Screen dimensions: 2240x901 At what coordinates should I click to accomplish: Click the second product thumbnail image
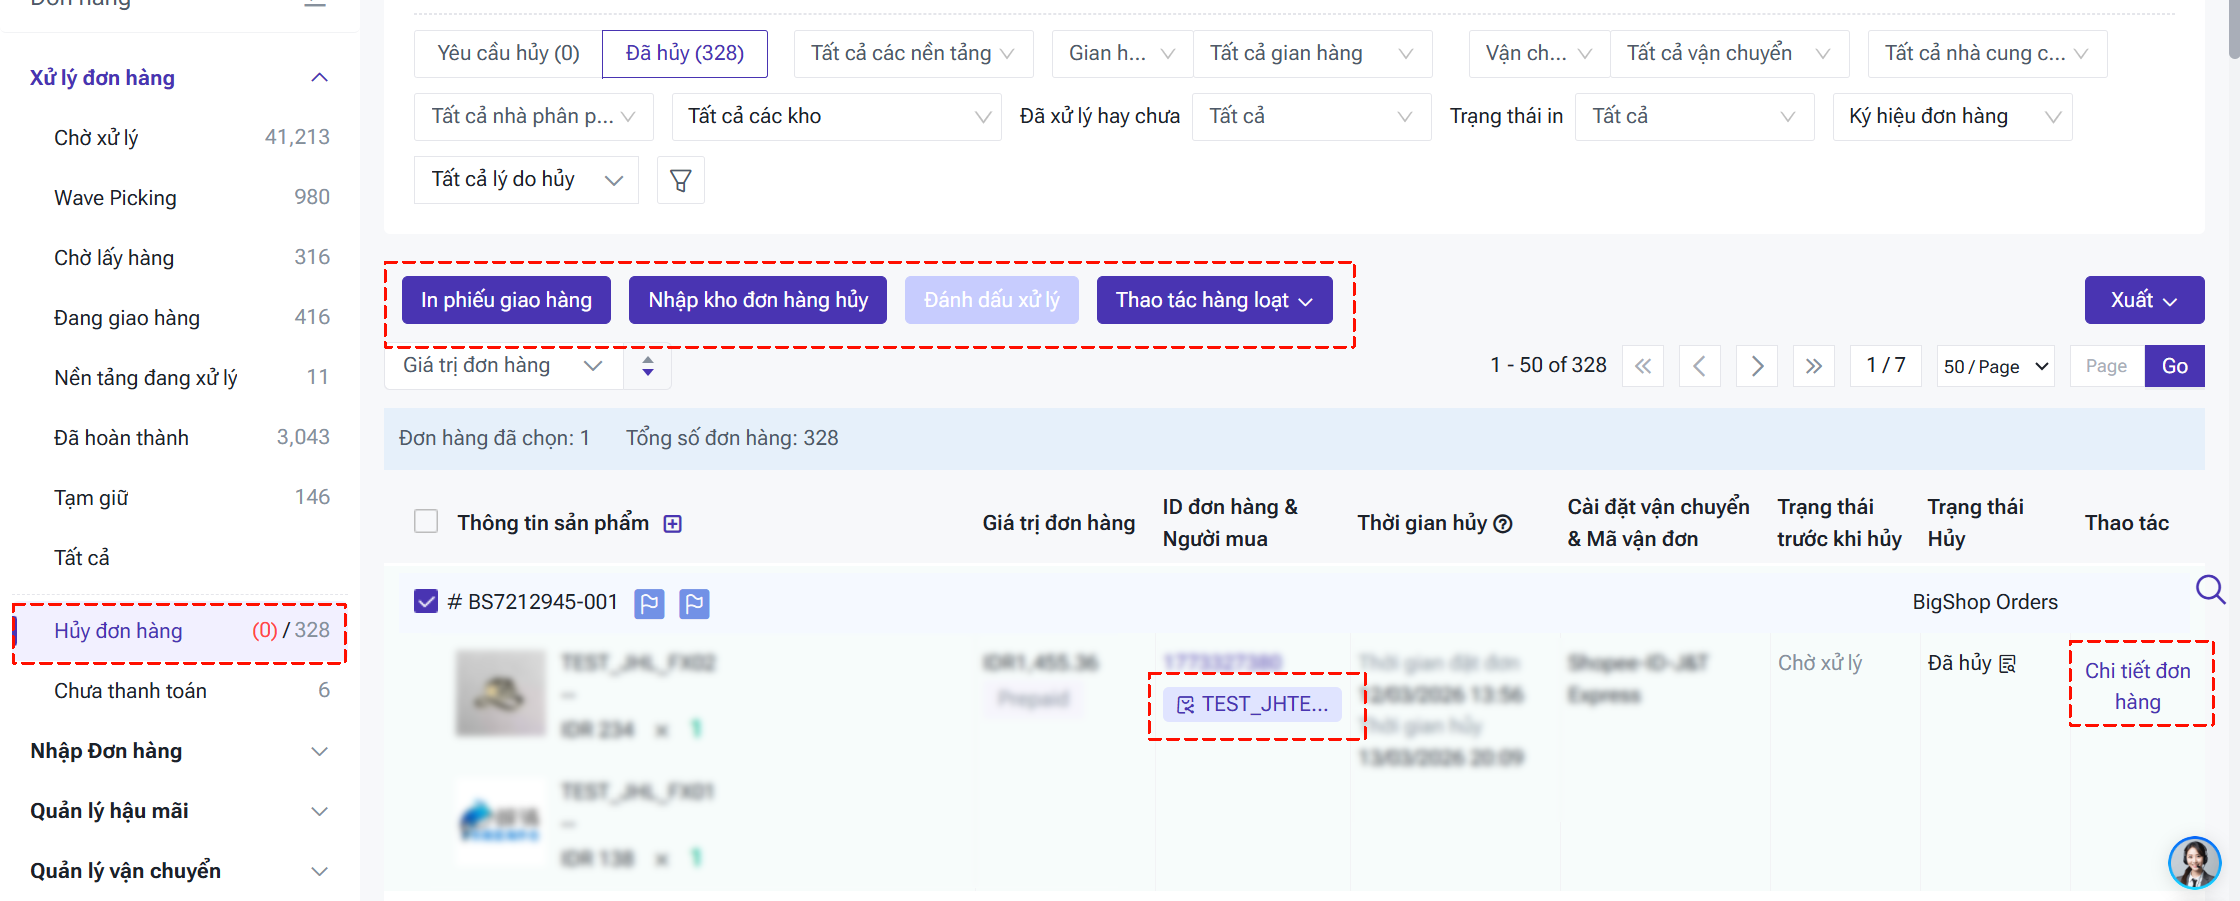point(501,823)
